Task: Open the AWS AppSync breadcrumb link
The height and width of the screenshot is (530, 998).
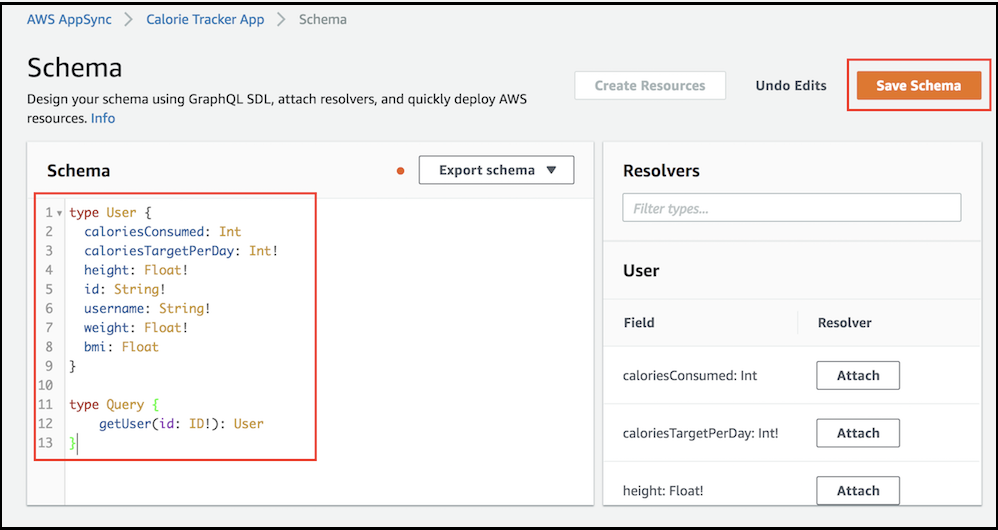Action: pyautogui.click(x=69, y=20)
